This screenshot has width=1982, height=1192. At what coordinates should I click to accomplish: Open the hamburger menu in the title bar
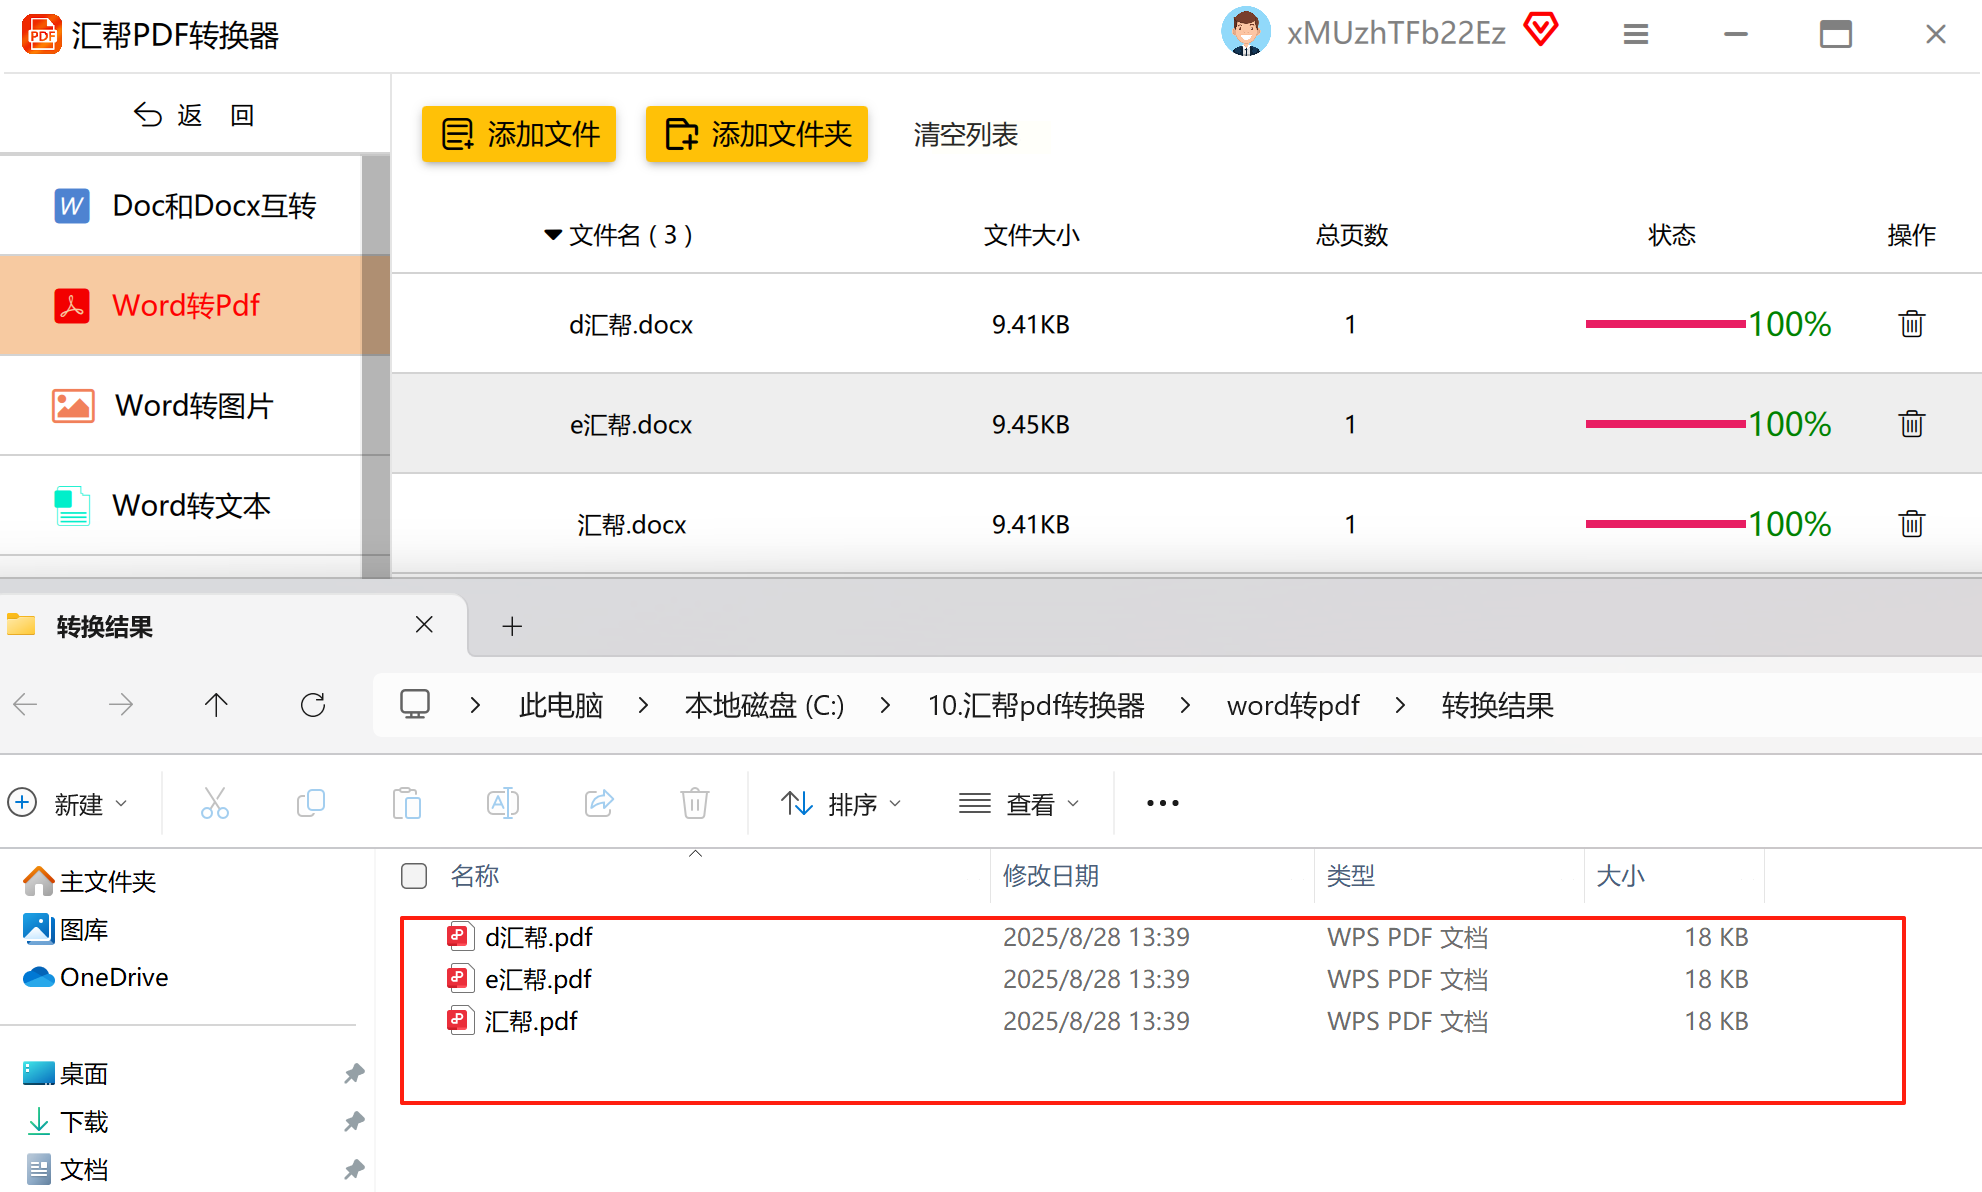(x=1635, y=35)
